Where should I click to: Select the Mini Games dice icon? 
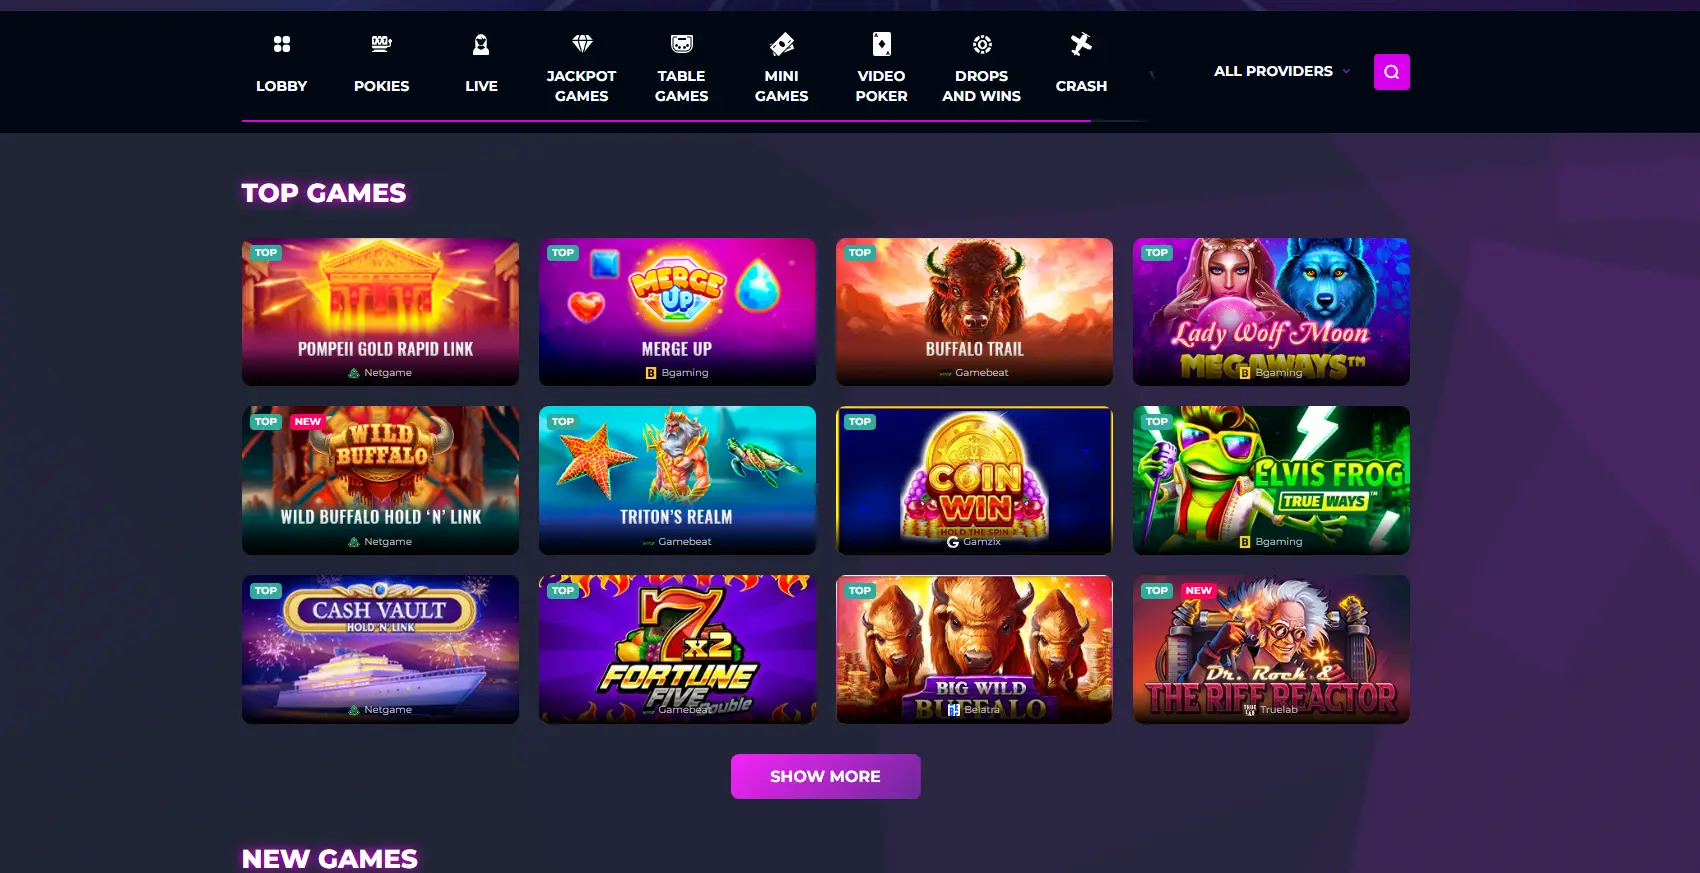[x=782, y=43]
